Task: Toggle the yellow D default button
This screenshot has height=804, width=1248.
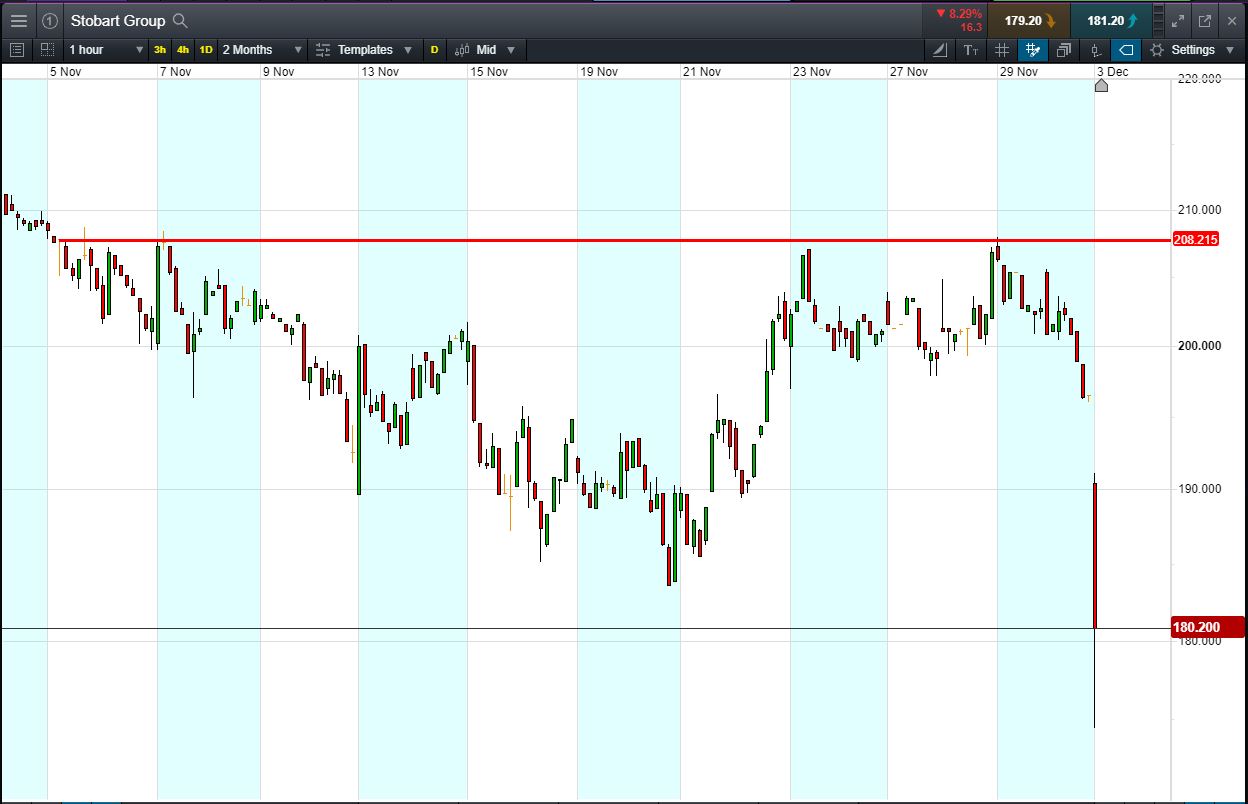Action: click(x=434, y=49)
